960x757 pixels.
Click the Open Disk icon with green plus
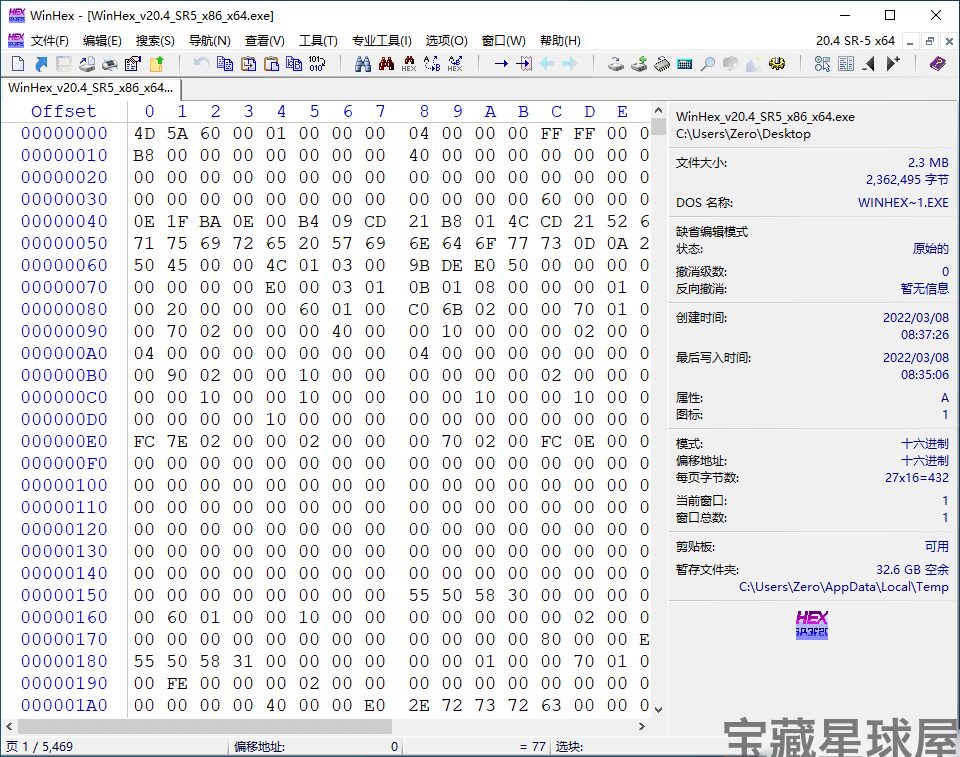pyautogui.click(x=639, y=64)
